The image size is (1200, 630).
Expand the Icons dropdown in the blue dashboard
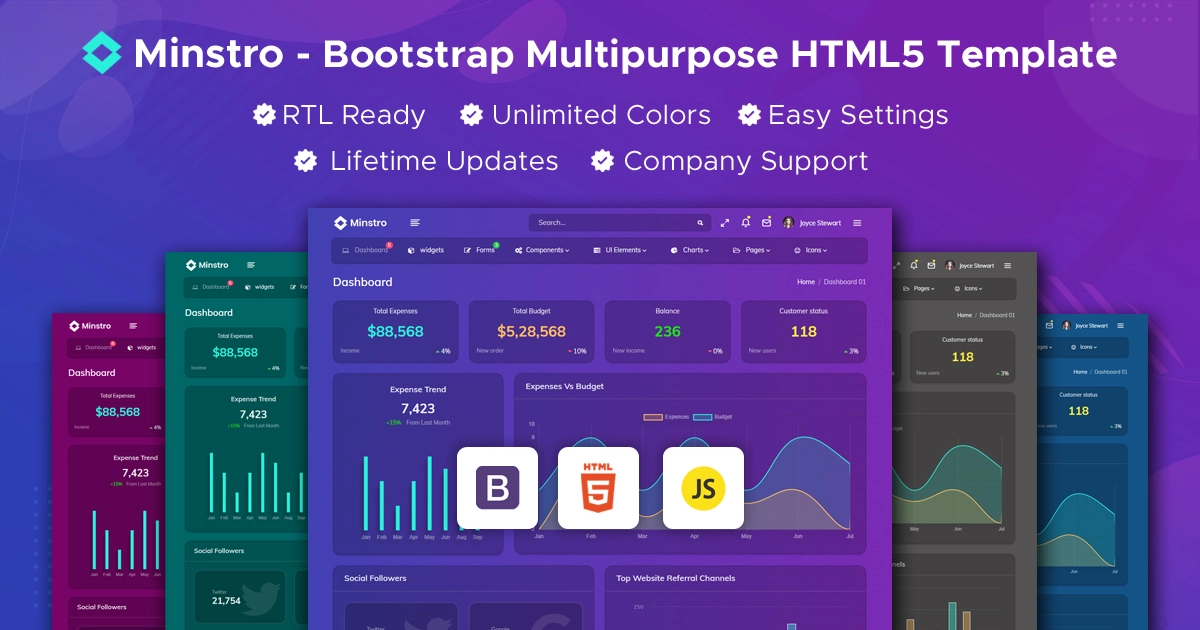coord(1084,347)
